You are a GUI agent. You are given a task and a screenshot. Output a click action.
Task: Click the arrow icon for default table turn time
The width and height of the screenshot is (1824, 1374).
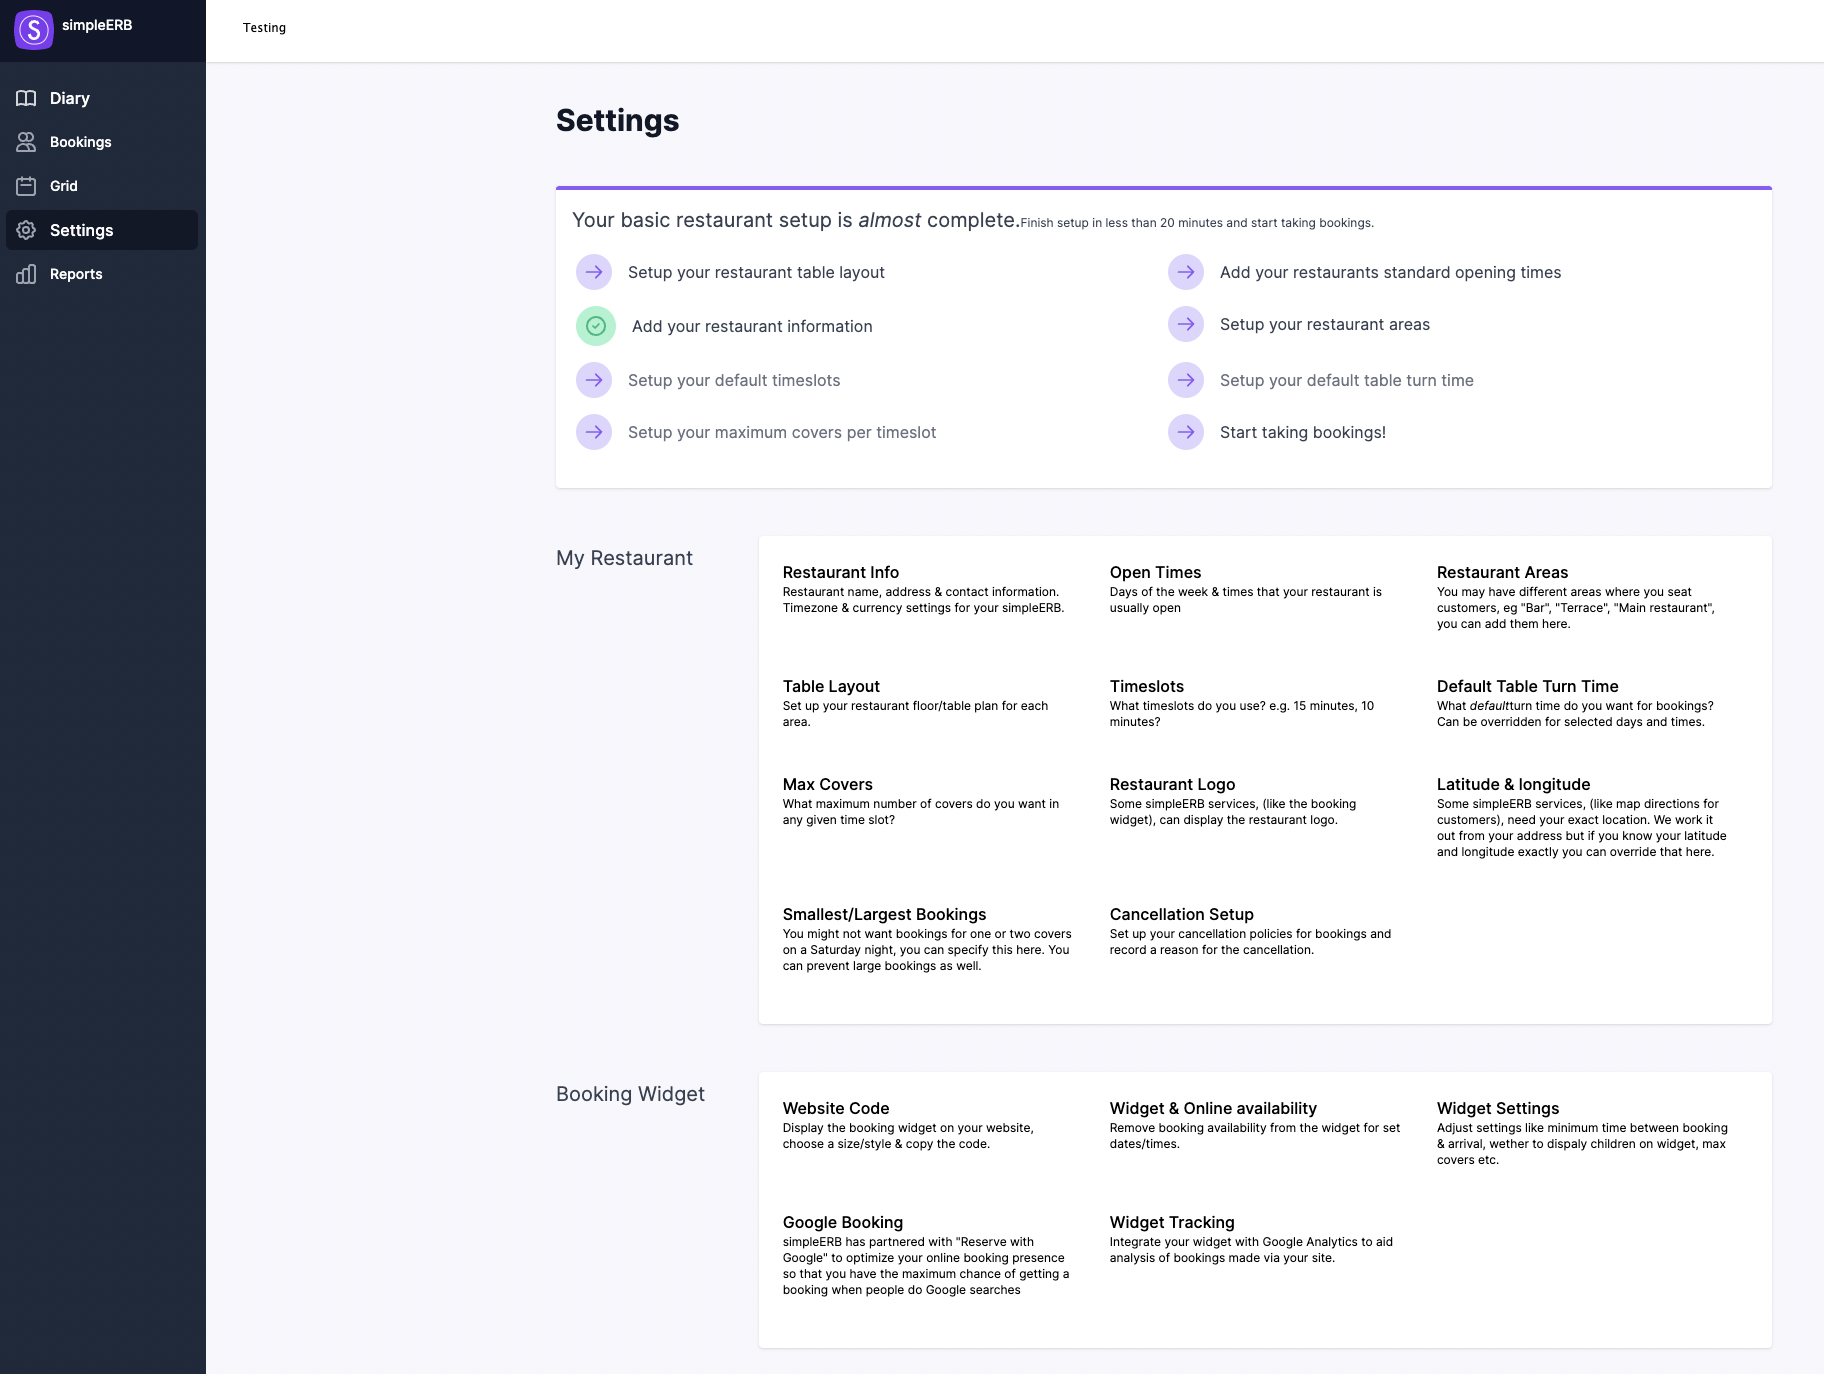click(1186, 380)
